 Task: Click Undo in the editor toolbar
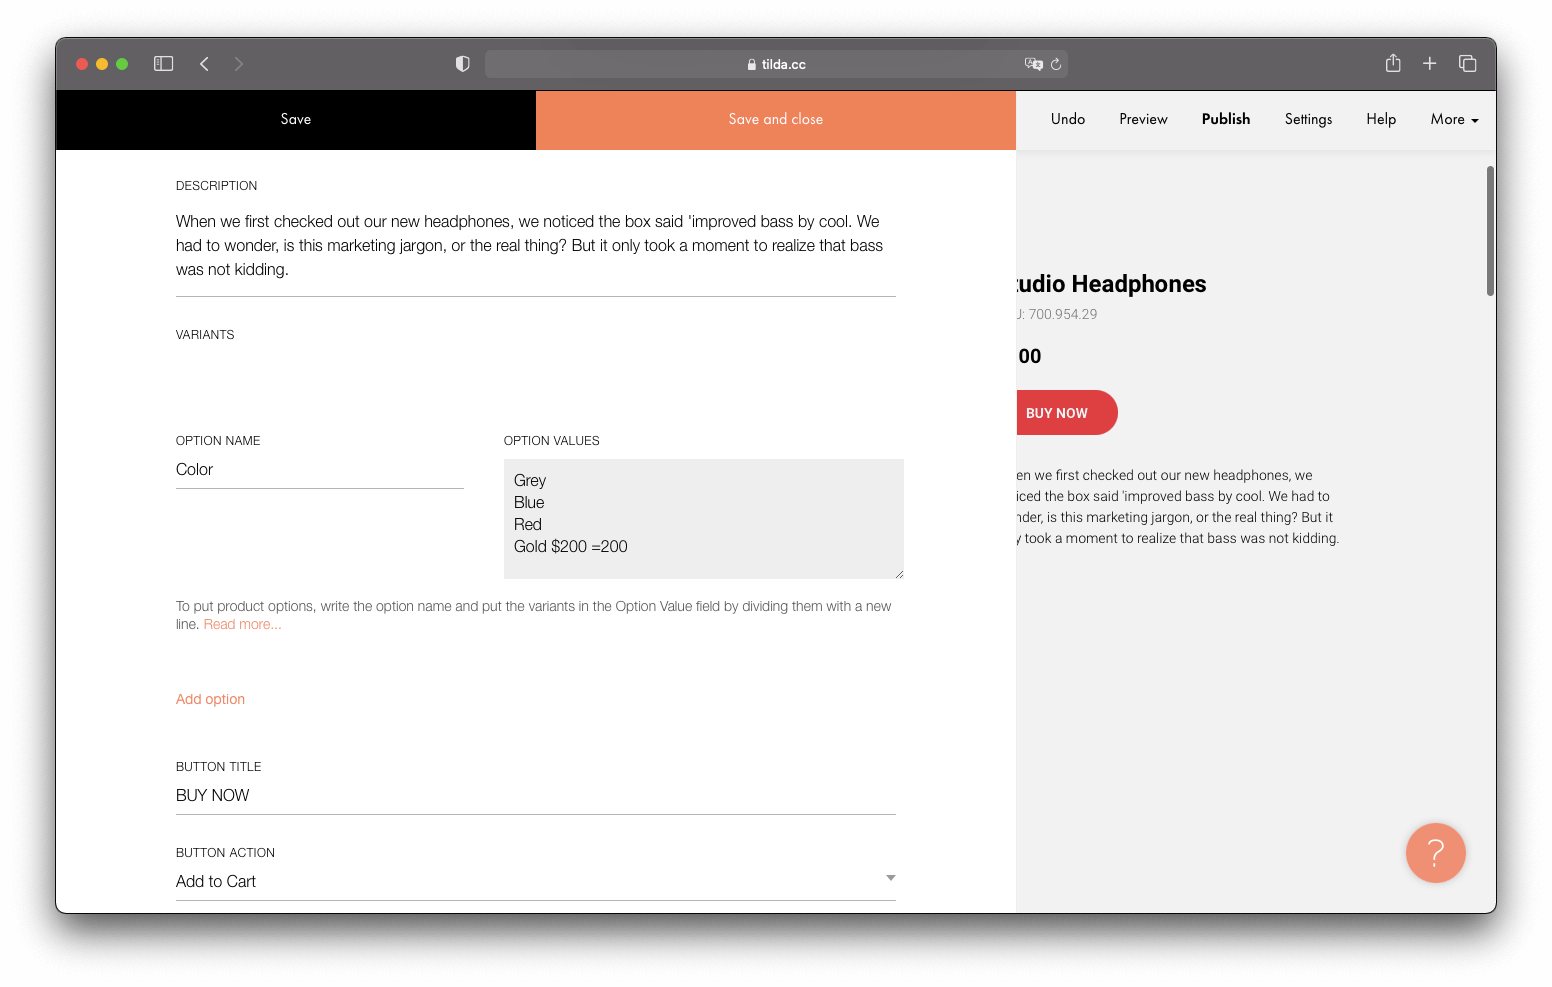point(1067,119)
